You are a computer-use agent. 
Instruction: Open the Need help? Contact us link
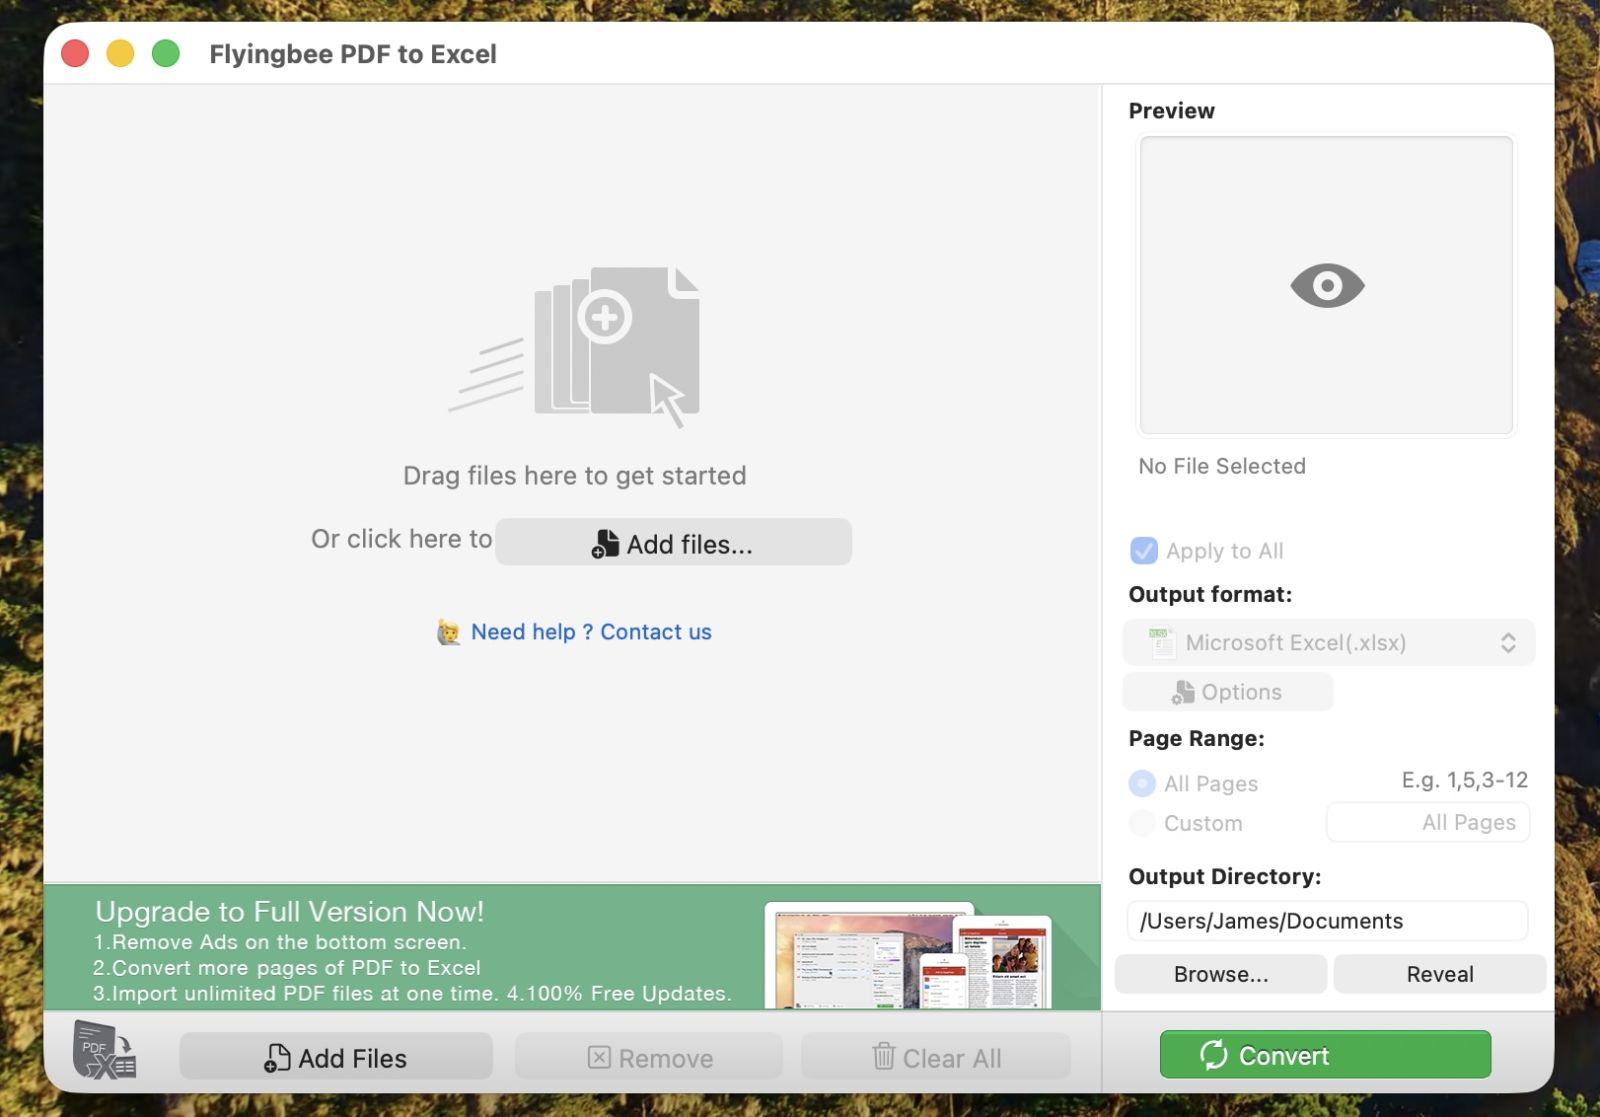(x=590, y=632)
